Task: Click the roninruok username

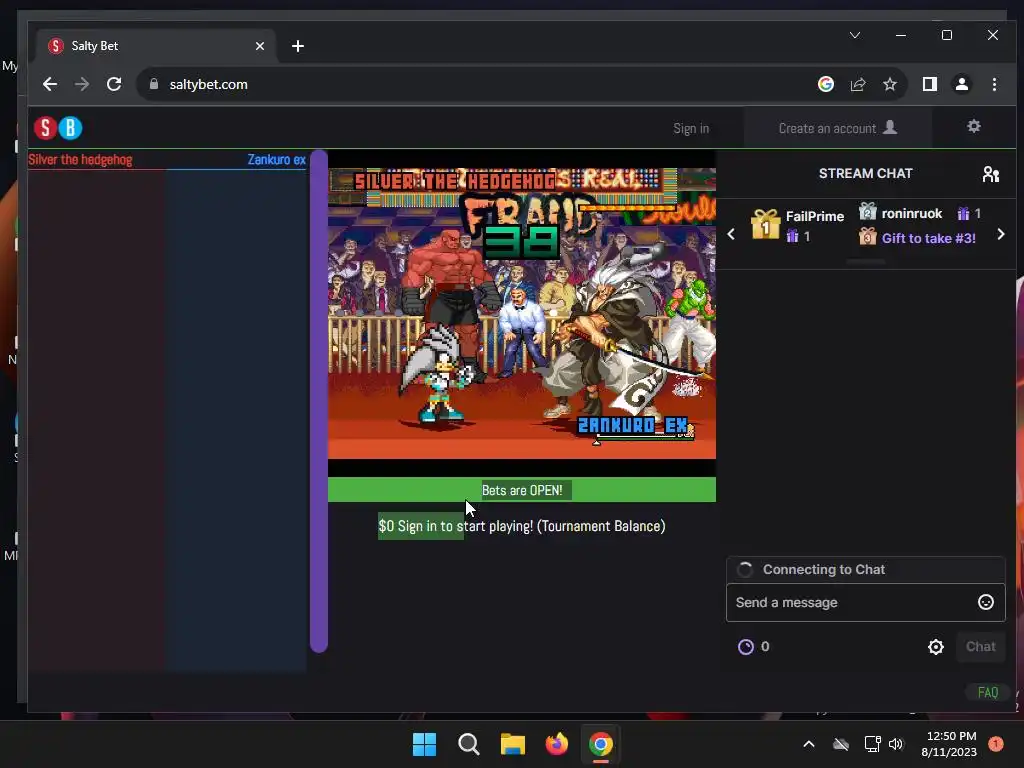Action: [x=912, y=214]
